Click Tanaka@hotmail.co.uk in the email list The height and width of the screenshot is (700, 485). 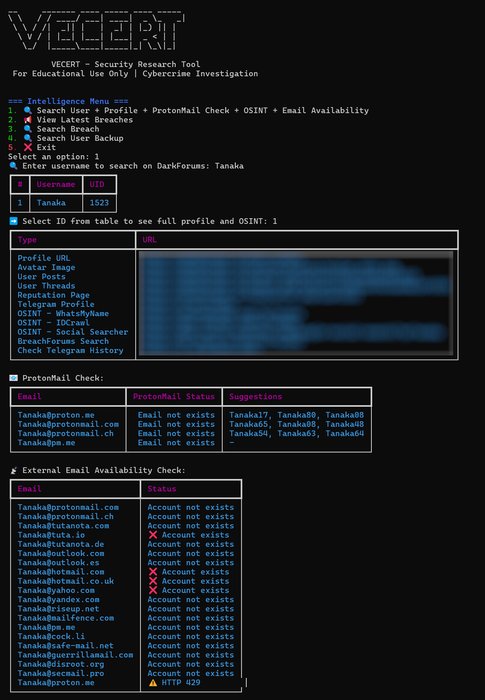tap(66, 581)
